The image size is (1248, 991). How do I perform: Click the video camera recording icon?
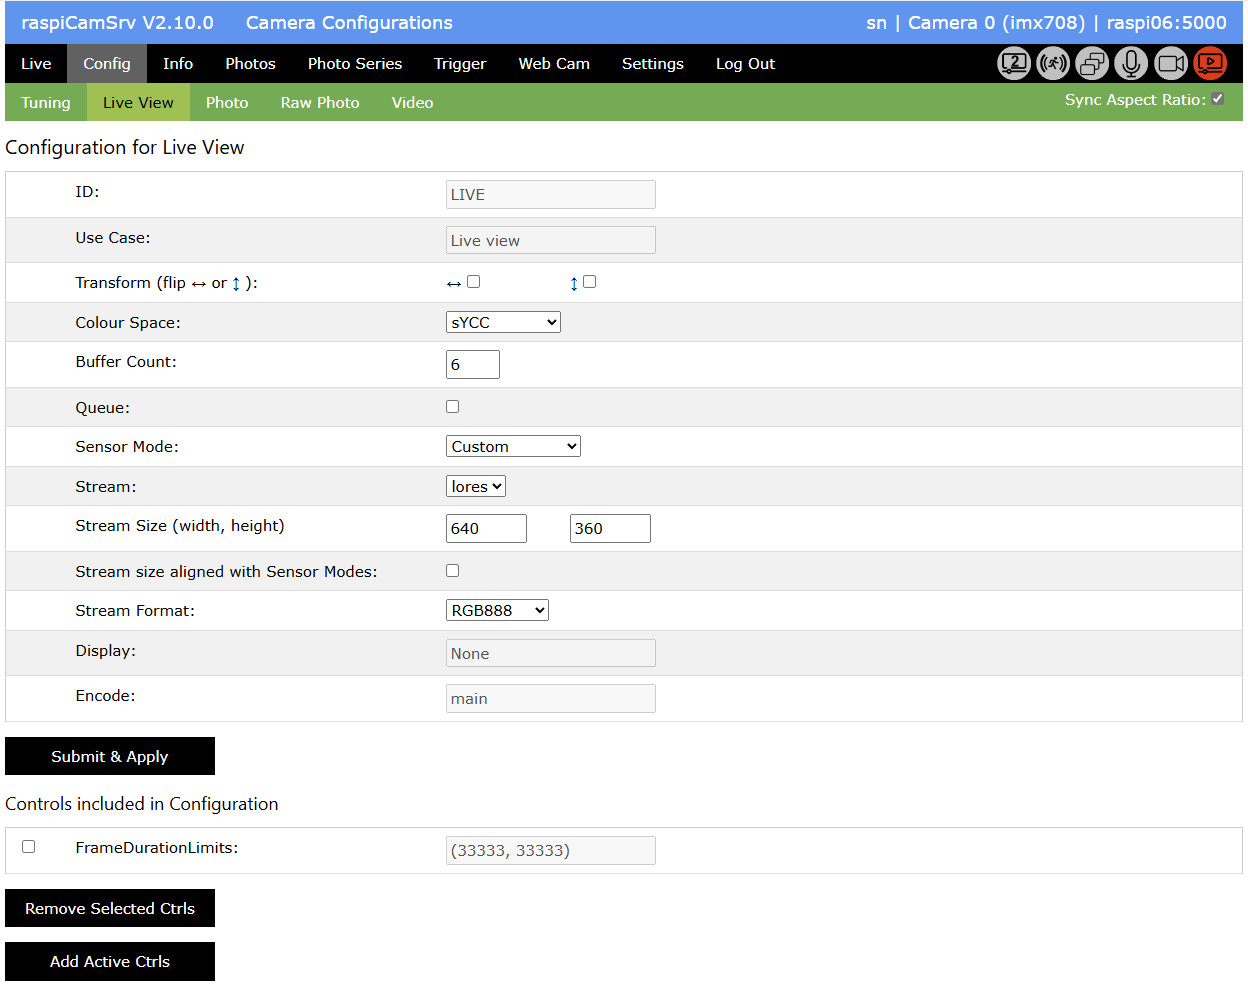[1171, 64]
